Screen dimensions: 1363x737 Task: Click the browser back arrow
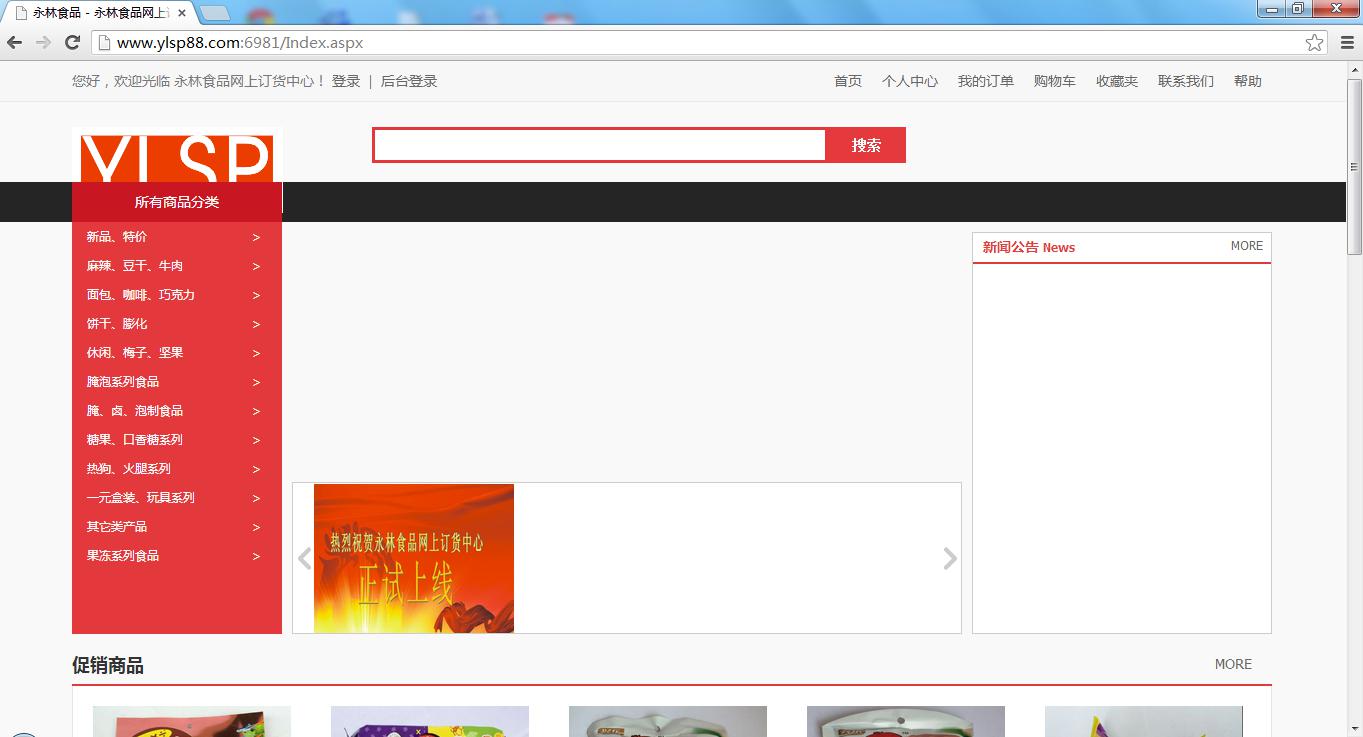pyautogui.click(x=14, y=42)
